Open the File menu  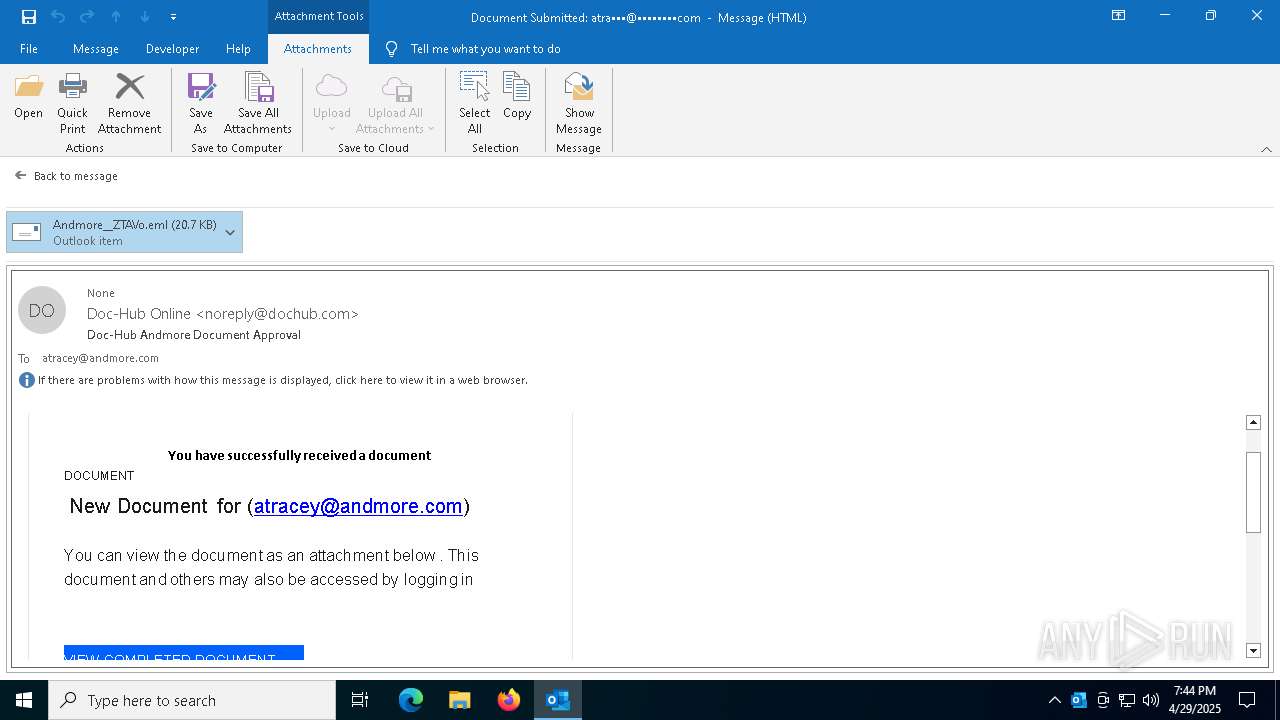point(29,49)
